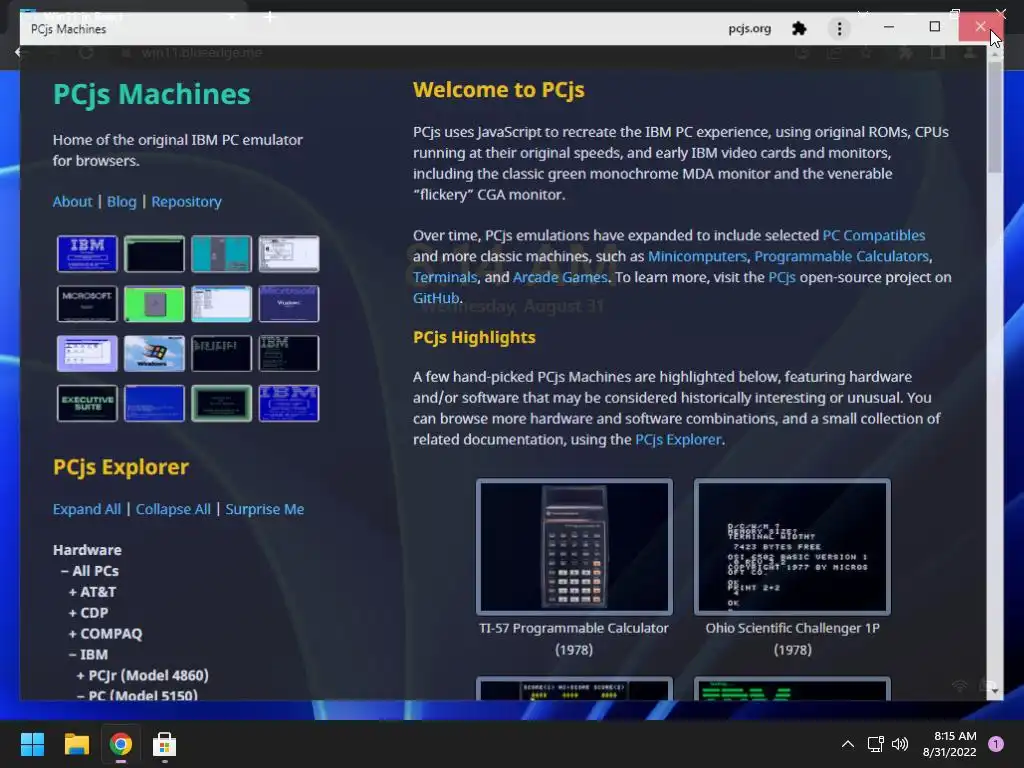Screen dimensions: 1024x768
Task: Switch to Chrome on the taskbar
Action: 121,744
